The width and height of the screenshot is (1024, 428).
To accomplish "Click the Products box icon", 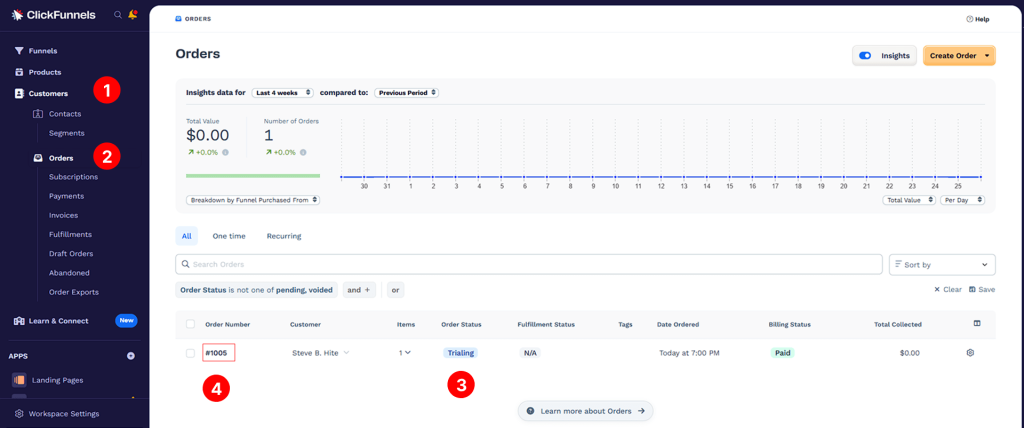I will [20, 72].
